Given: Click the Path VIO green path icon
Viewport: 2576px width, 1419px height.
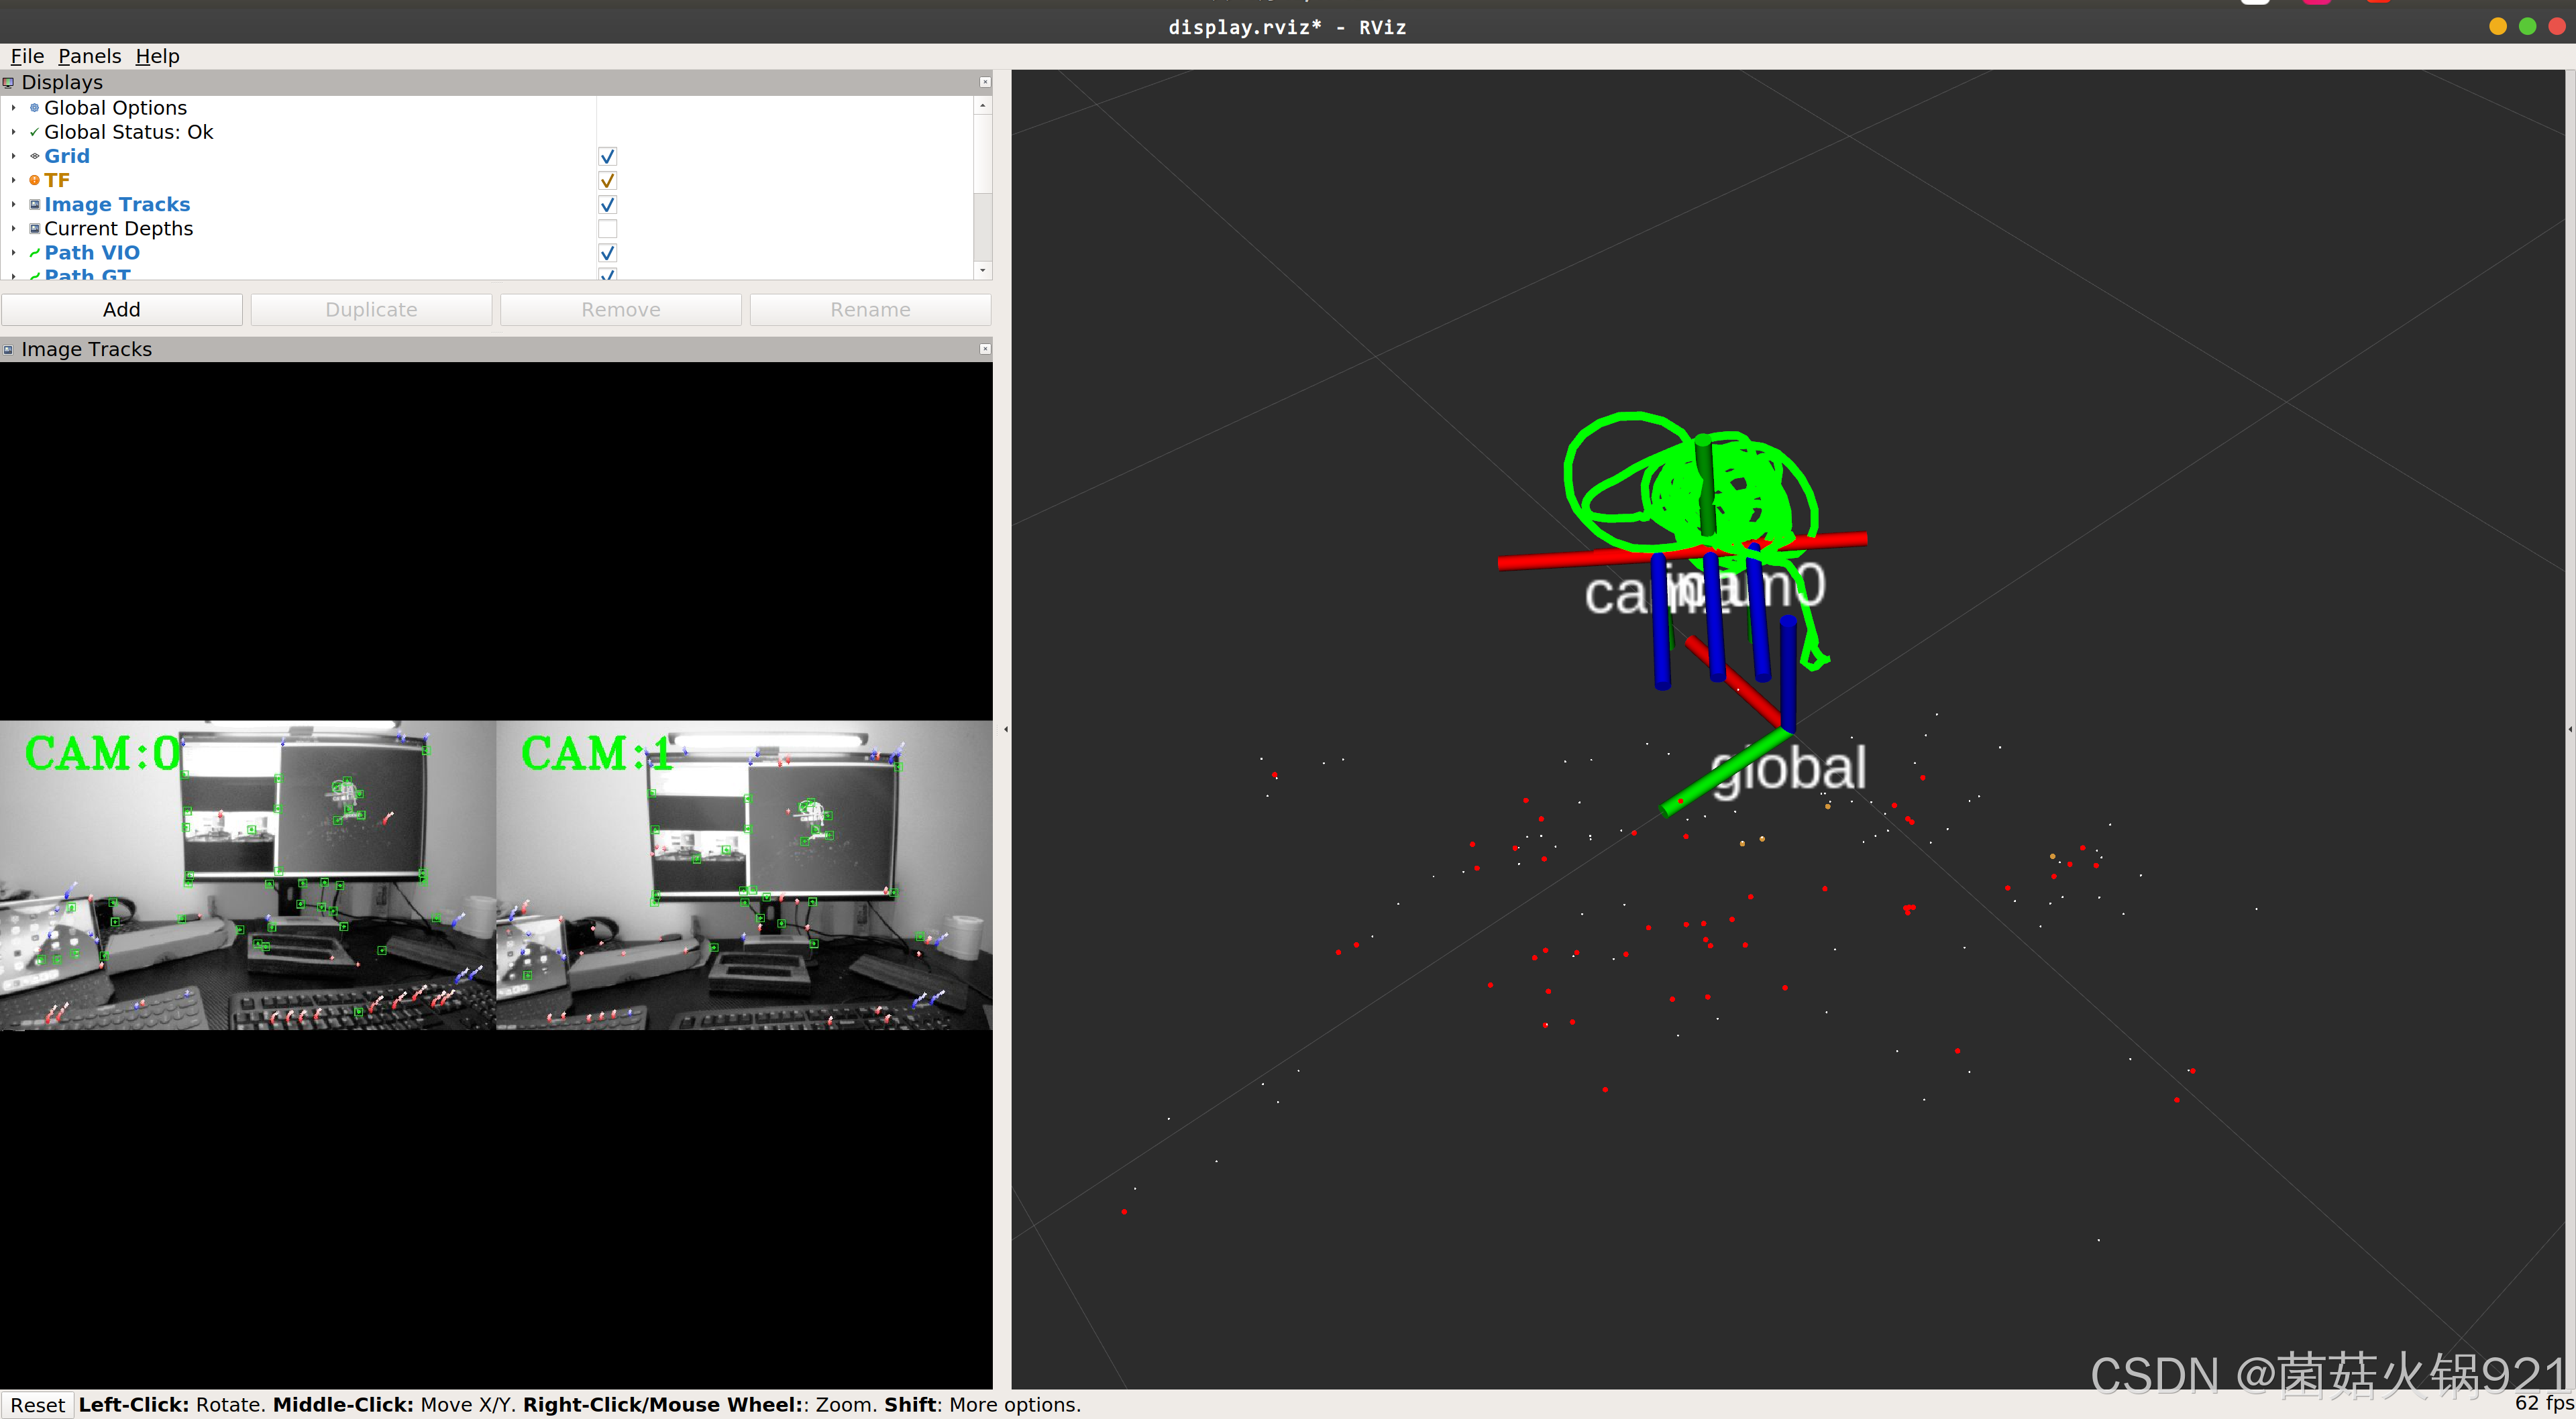Looking at the screenshot, I should pos(35,253).
